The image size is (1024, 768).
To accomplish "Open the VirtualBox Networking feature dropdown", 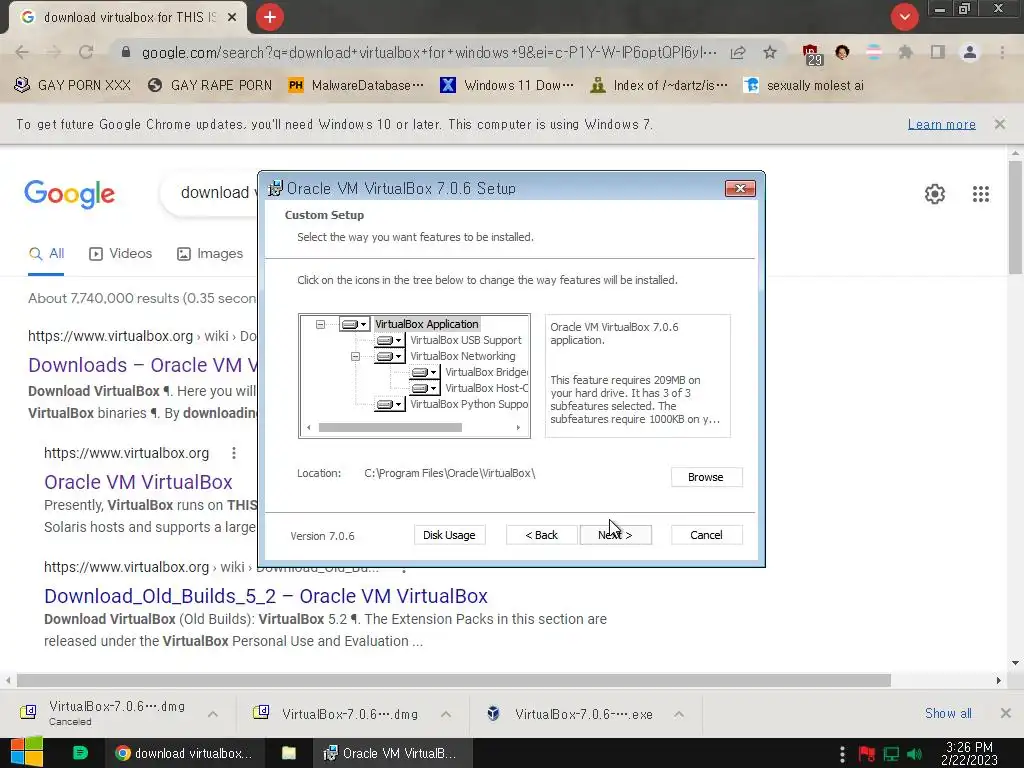I will coord(390,357).
